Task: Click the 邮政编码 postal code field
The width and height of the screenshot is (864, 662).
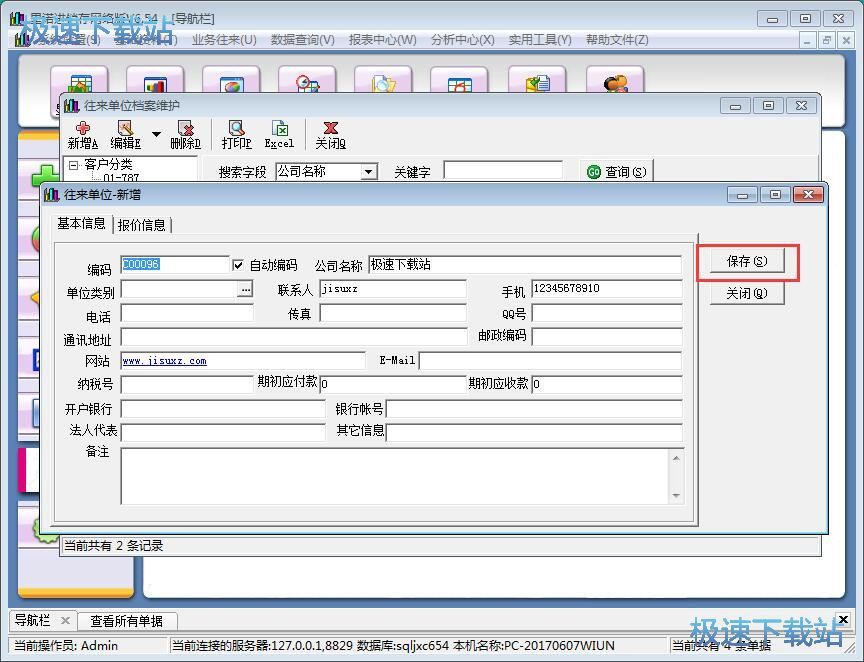Action: coord(607,337)
